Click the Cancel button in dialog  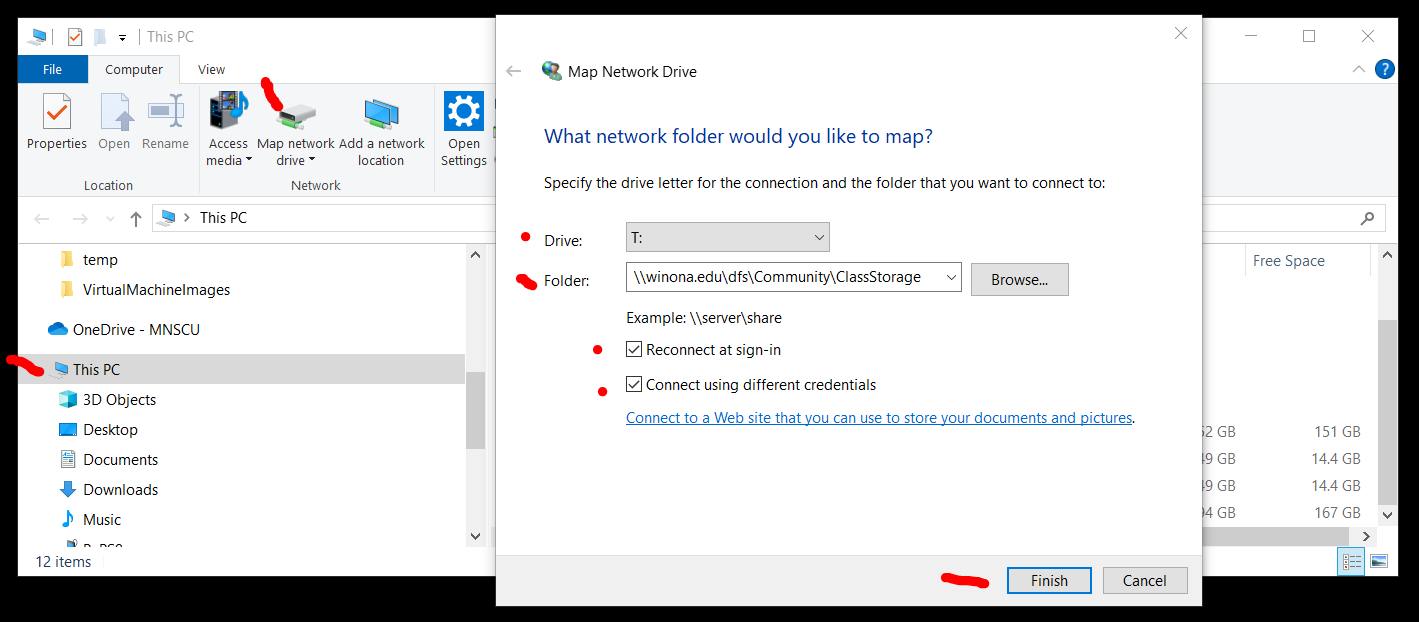click(x=1145, y=580)
